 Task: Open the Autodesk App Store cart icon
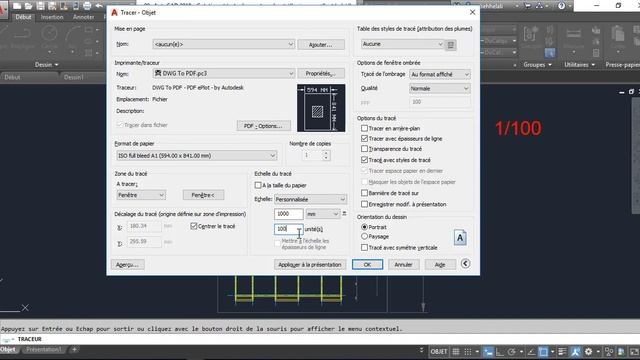[528, 6]
